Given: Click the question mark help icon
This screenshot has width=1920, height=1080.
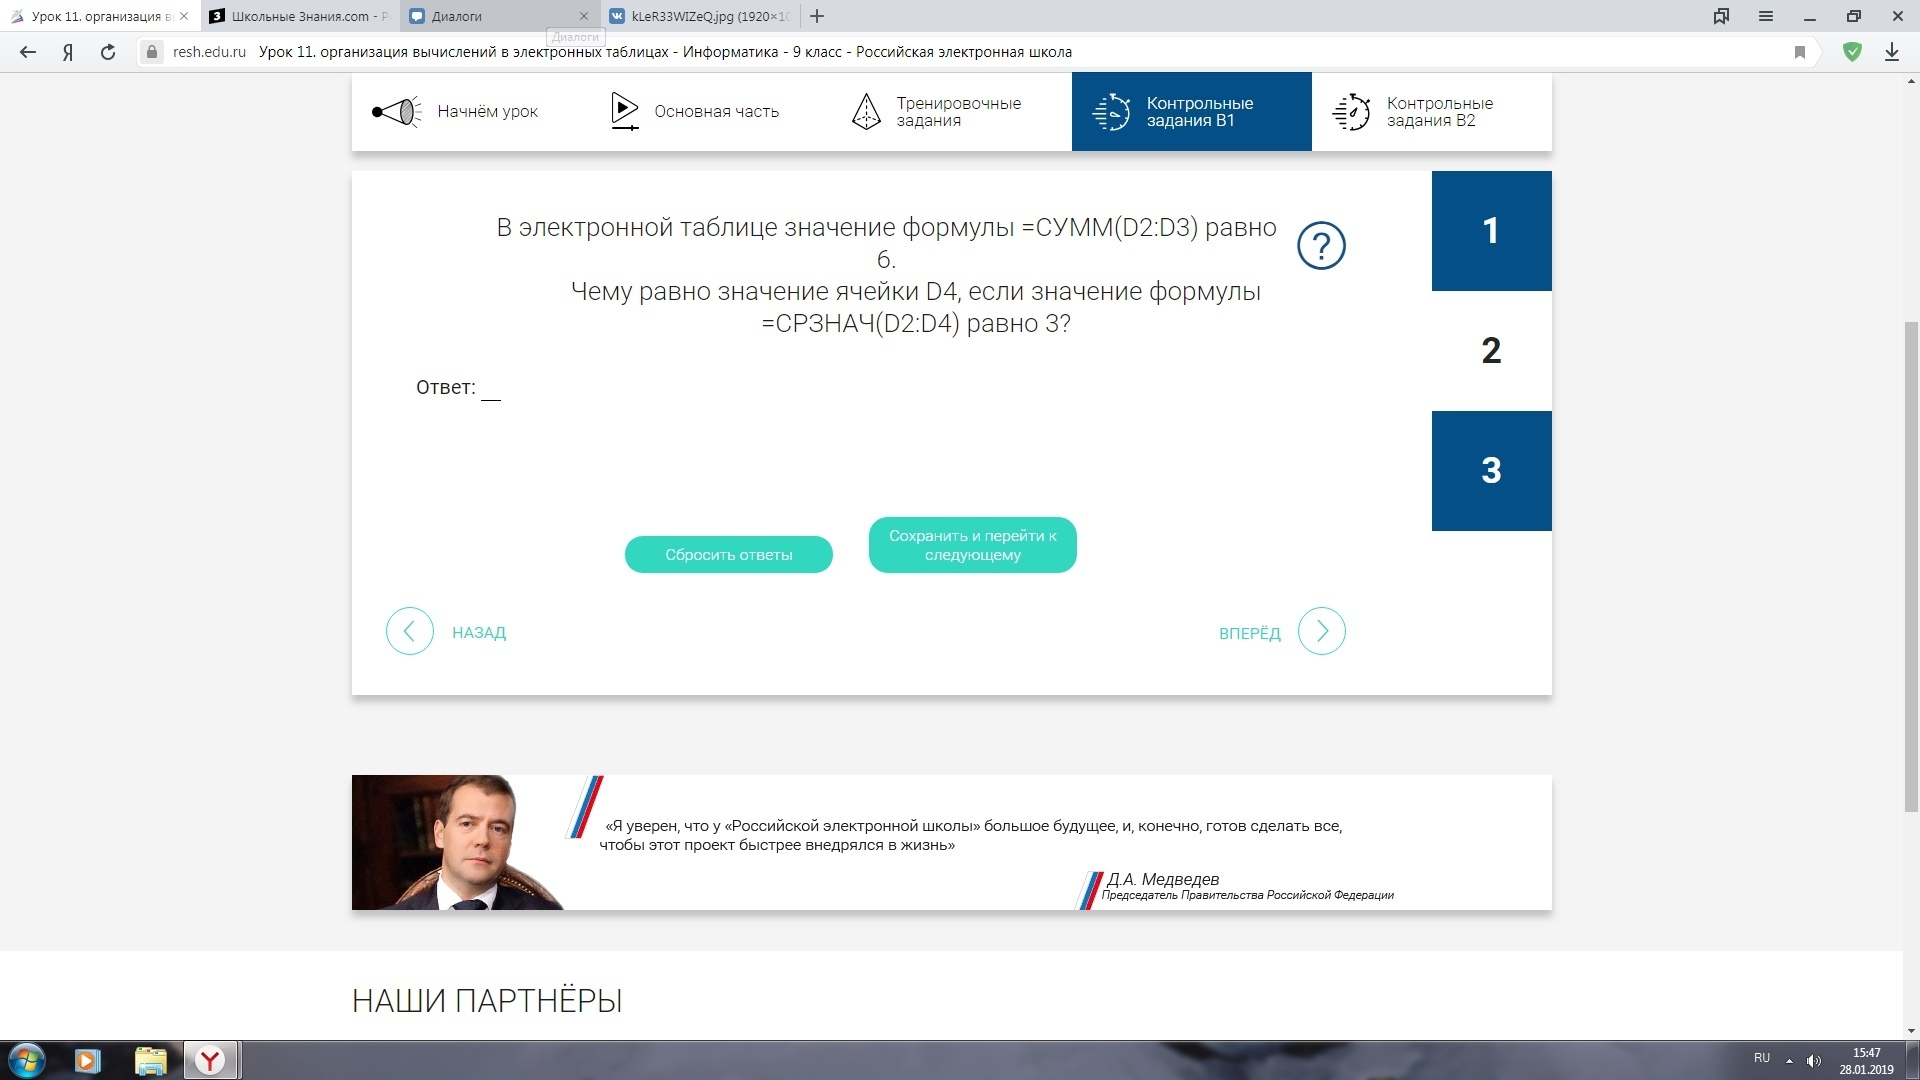Looking at the screenshot, I should pyautogui.click(x=1321, y=245).
